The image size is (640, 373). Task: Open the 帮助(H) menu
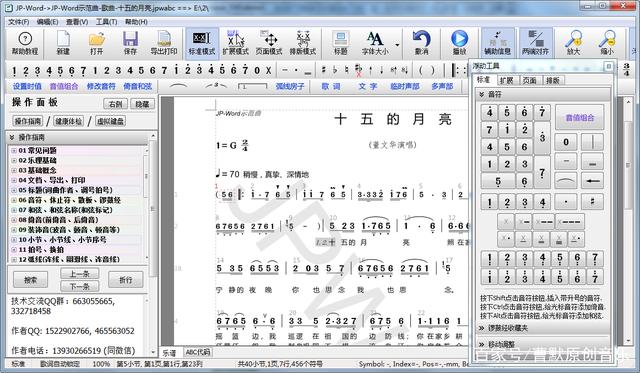click(x=136, y=22)
